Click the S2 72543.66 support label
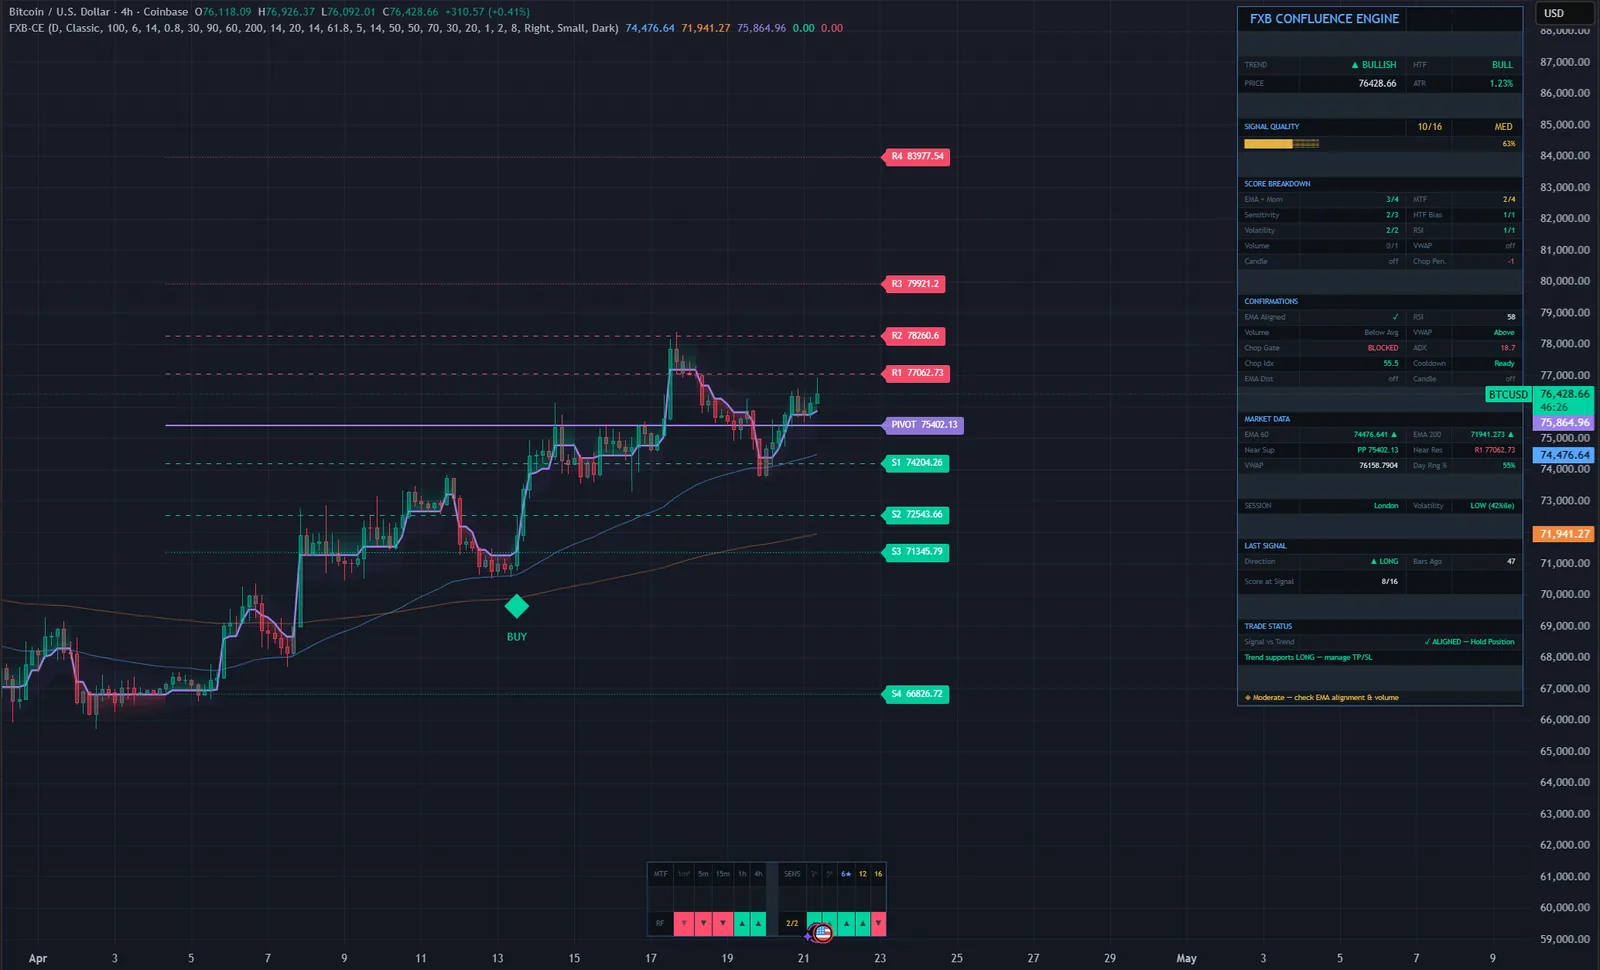1600x970 pixels. click(917, 515)
